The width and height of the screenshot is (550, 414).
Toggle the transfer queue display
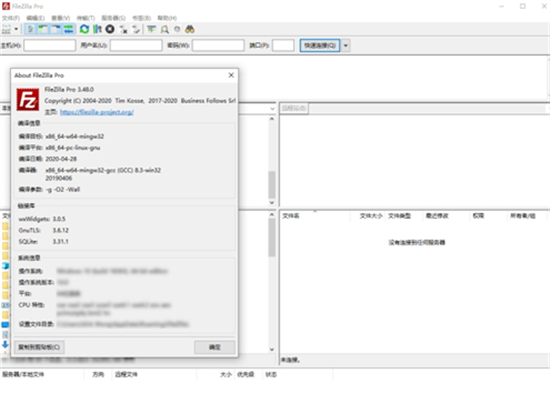coord(69,29)
